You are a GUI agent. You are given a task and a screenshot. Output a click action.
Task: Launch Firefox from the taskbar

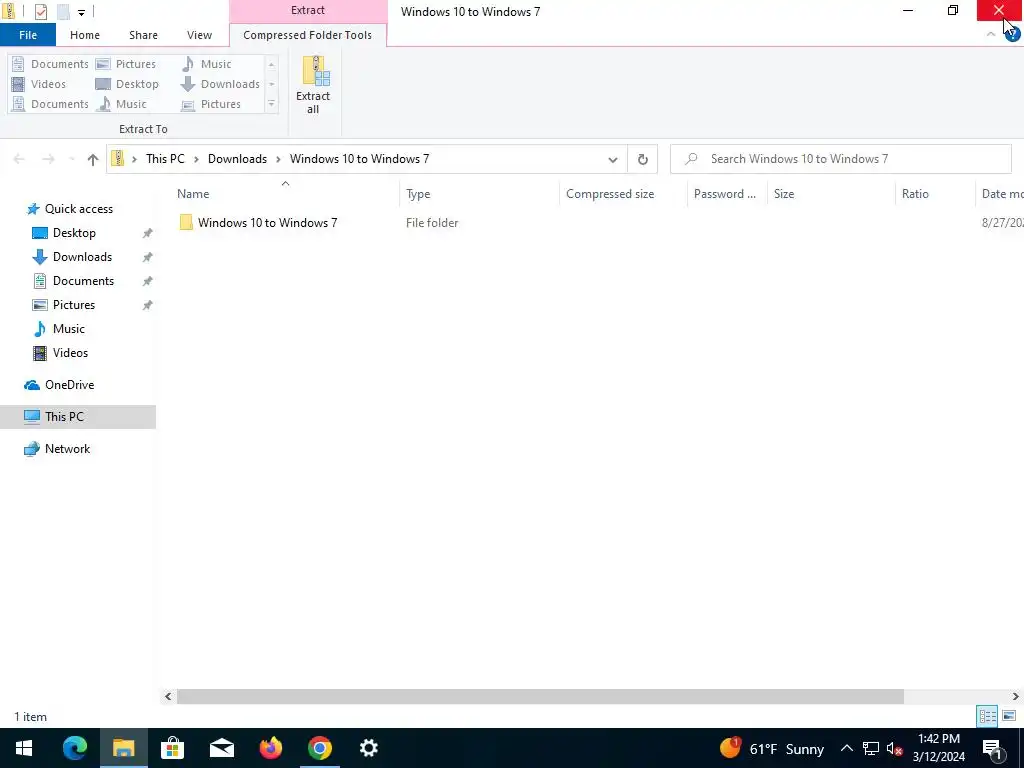[x=270, y=748]
